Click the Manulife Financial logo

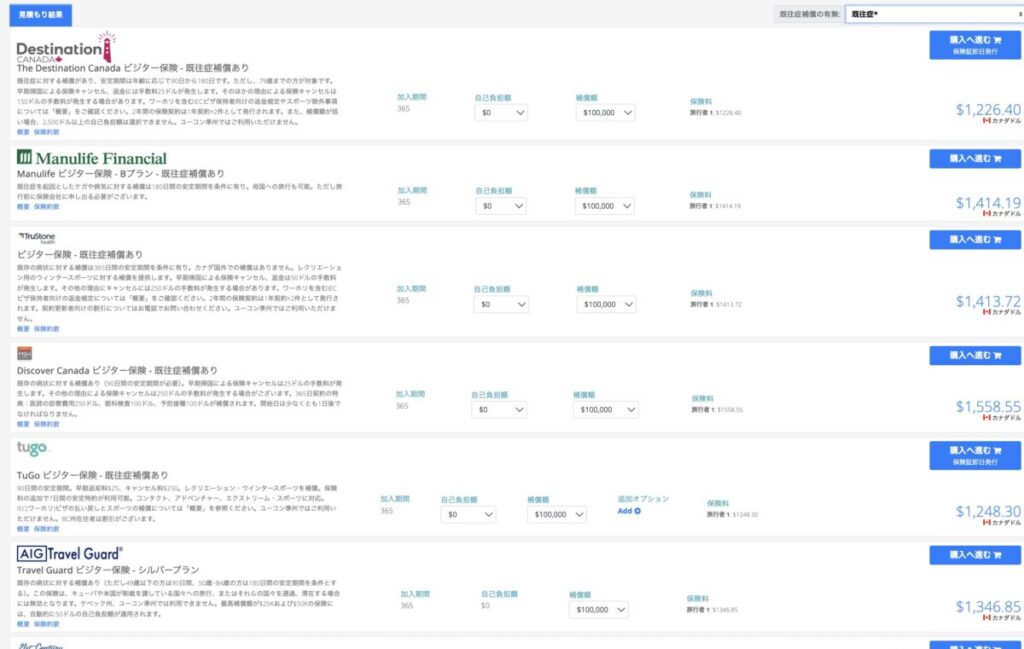pyautogui.click(x=91, y=157)
